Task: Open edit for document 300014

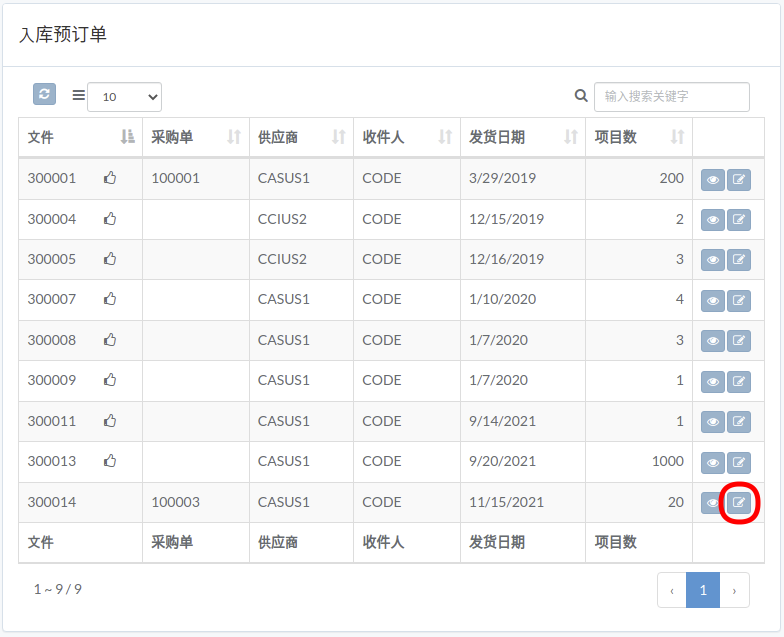Action: [738, 502]
